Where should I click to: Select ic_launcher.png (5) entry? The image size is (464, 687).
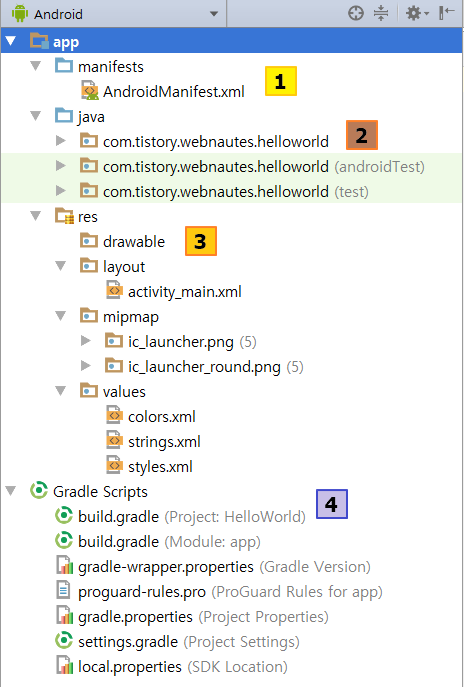pos(192,342)
